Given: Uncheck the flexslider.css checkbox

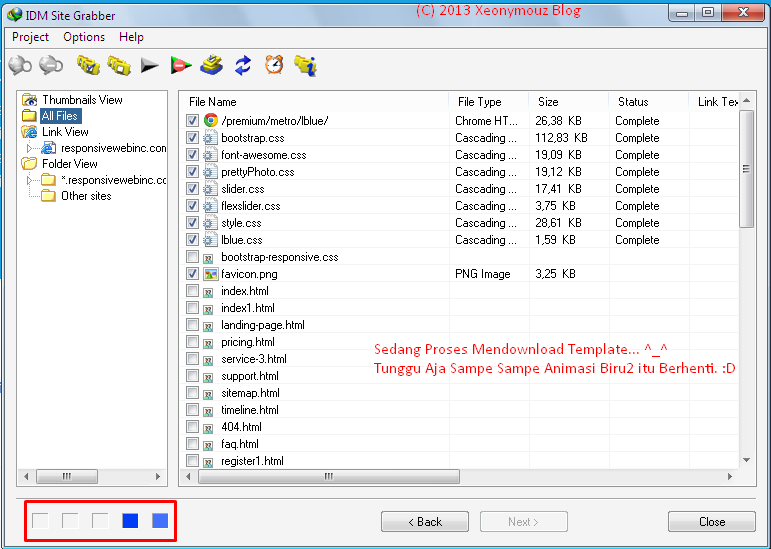Looking at the screenshot, I should pyautogui.click(x=192, y=205).
